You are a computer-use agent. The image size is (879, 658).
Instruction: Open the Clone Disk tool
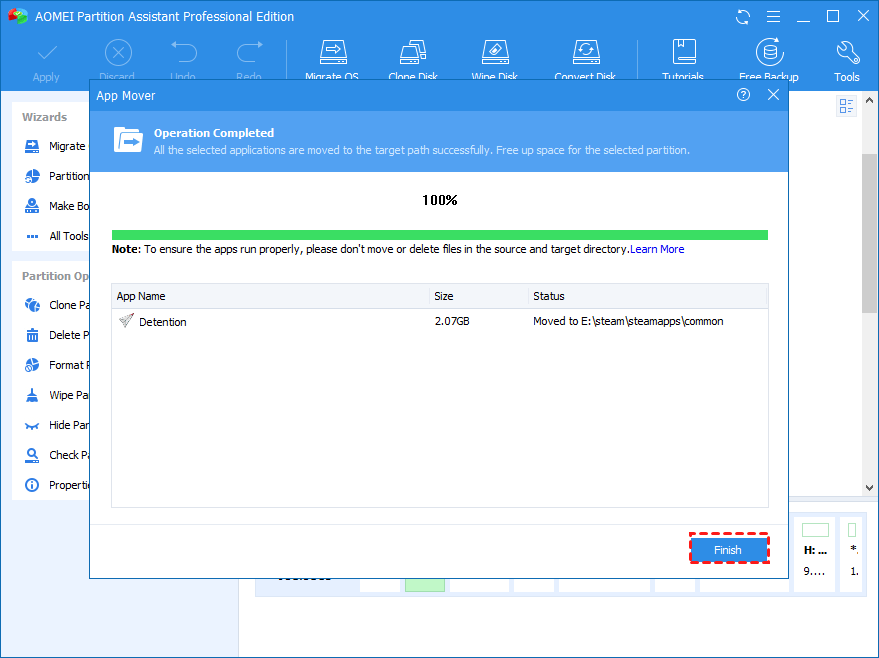click(413, 59)
